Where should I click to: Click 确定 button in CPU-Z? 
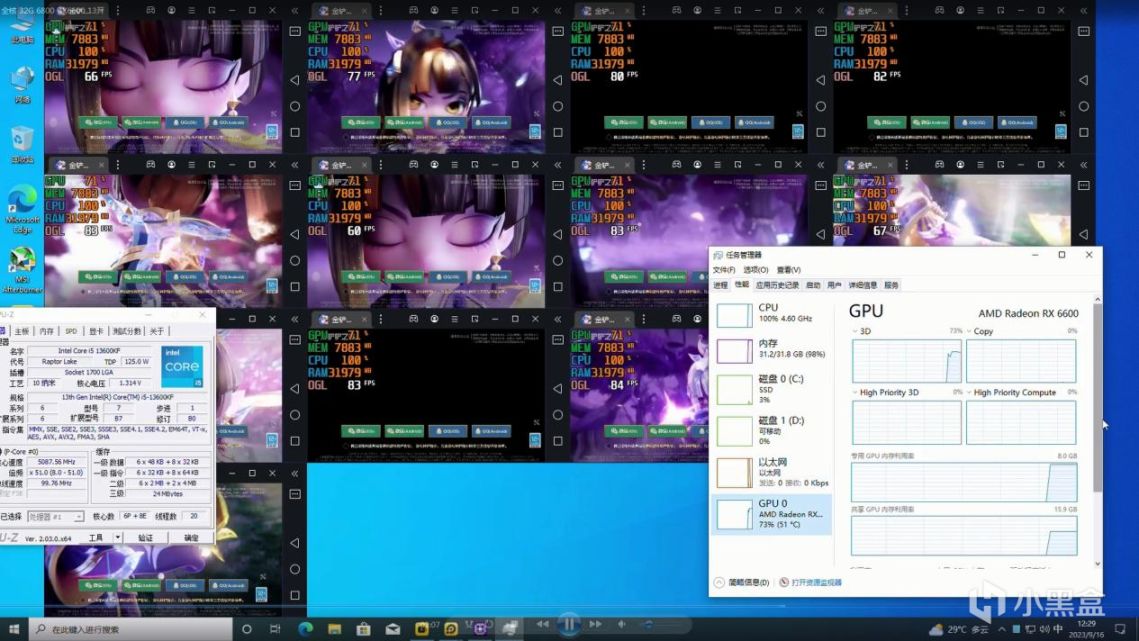point(191,538)
